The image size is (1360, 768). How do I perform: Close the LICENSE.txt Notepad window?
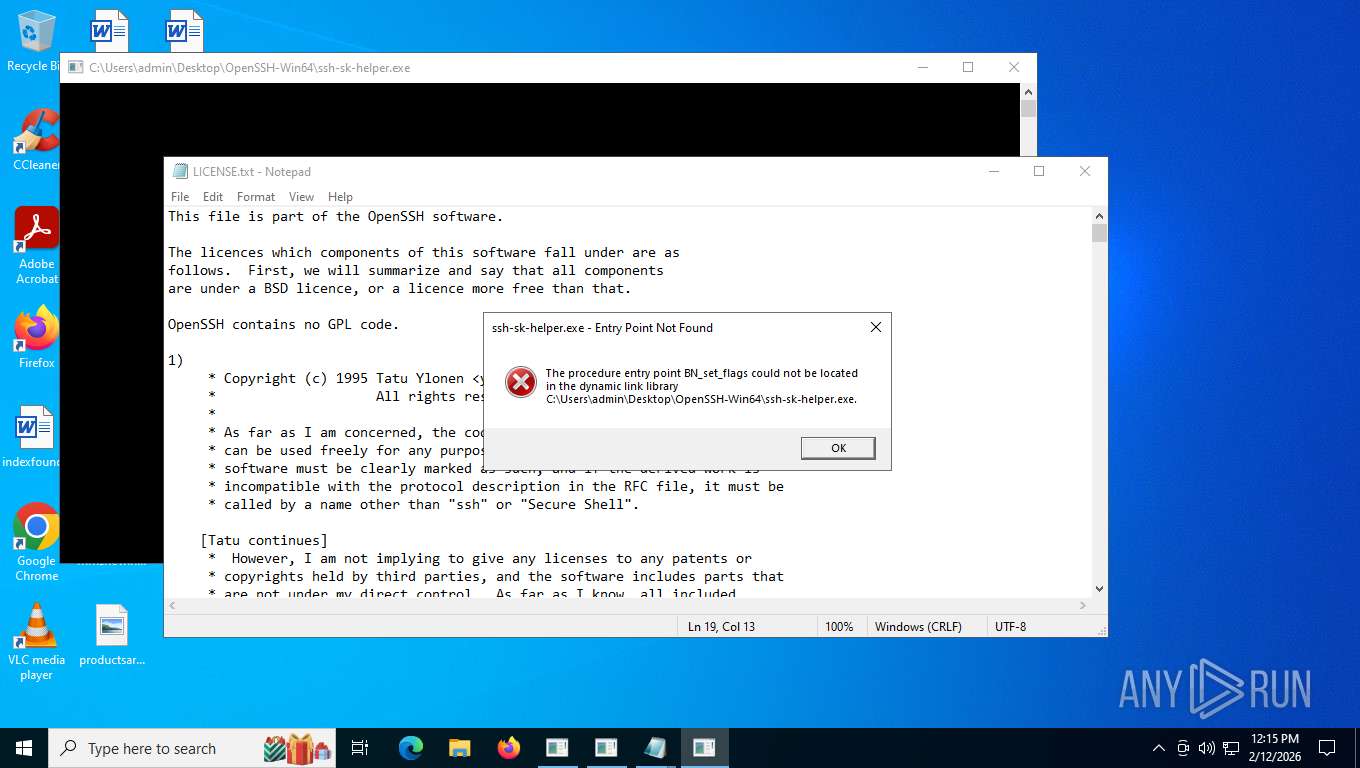pyautogui.click(x=1085, y=171)
